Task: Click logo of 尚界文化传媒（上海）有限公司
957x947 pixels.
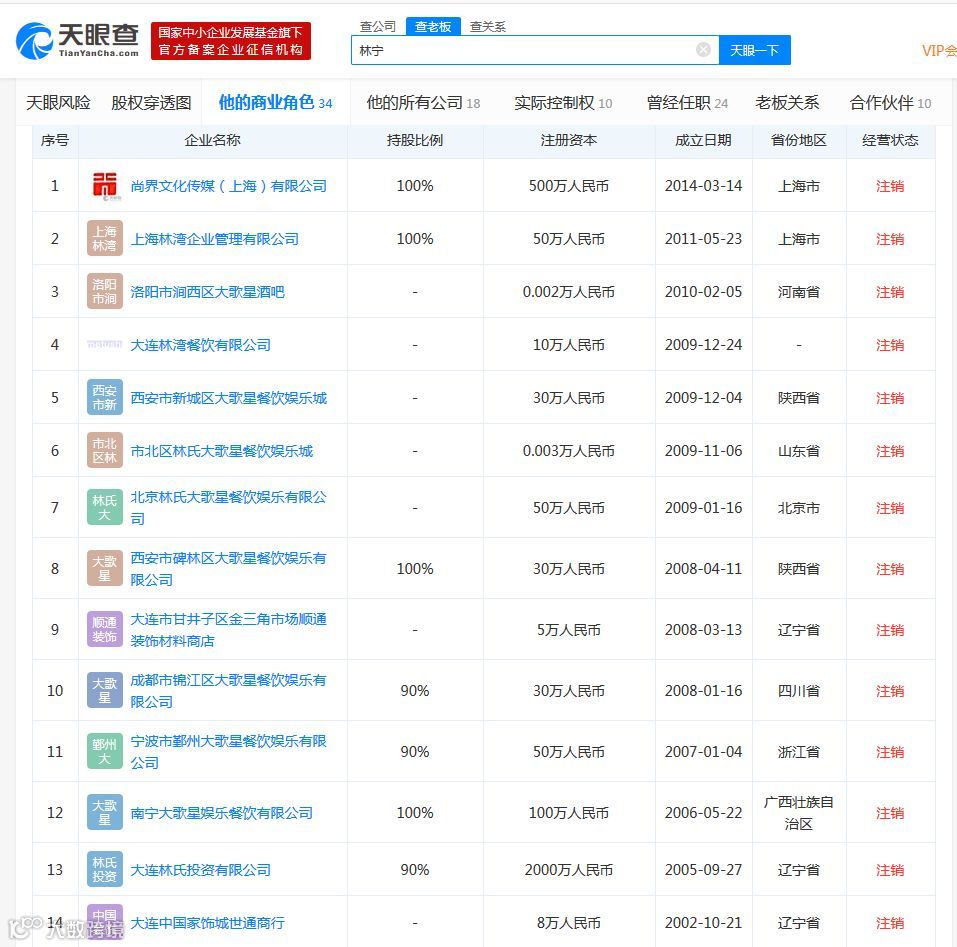Action: tap(105, 185)
